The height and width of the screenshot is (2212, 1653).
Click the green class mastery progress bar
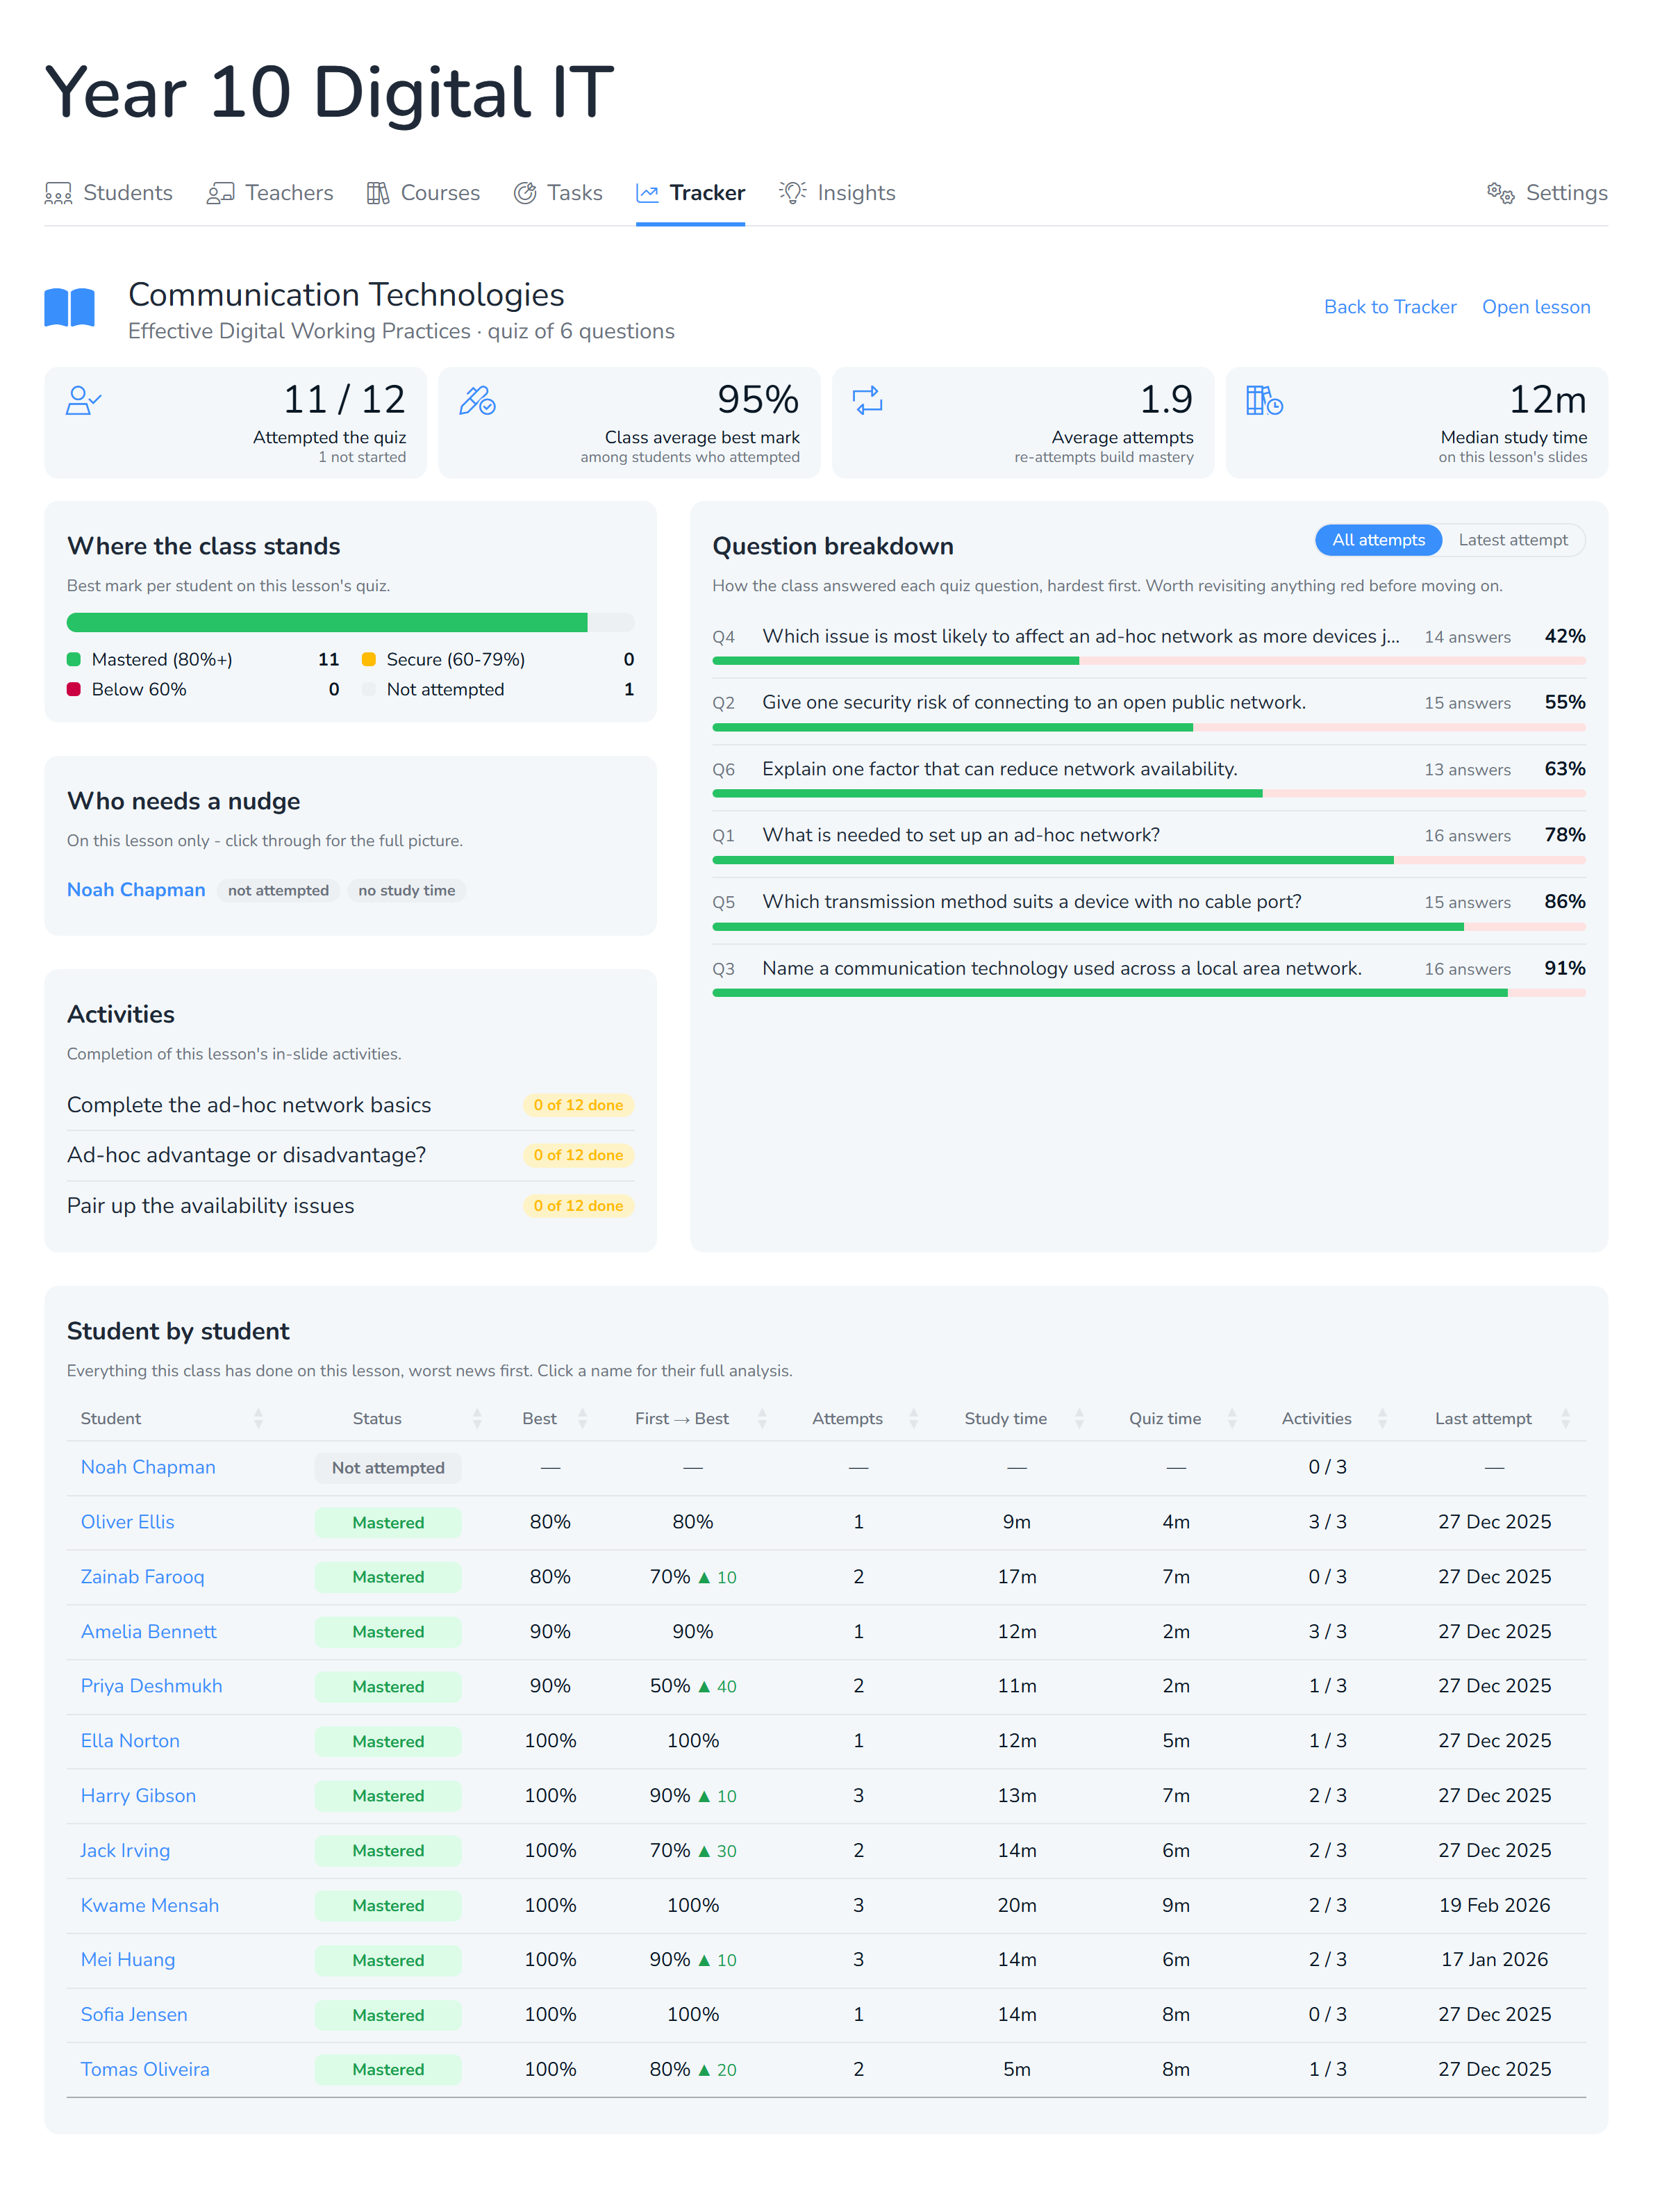point(327,623)
